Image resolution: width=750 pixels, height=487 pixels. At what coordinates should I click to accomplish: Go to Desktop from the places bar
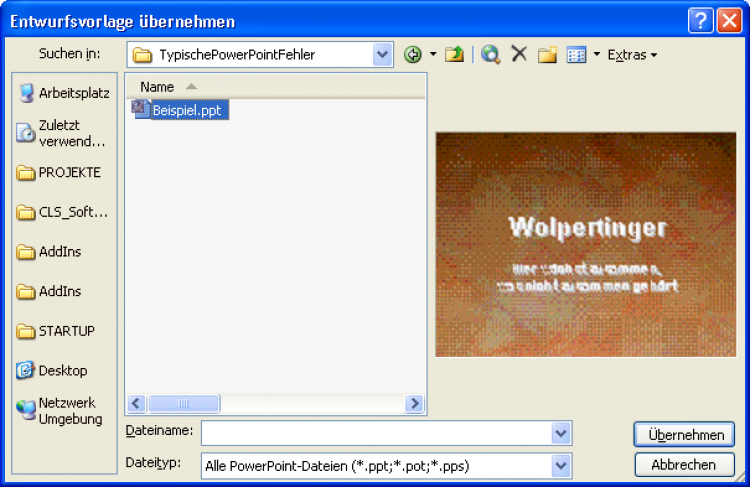coord(62,371)
